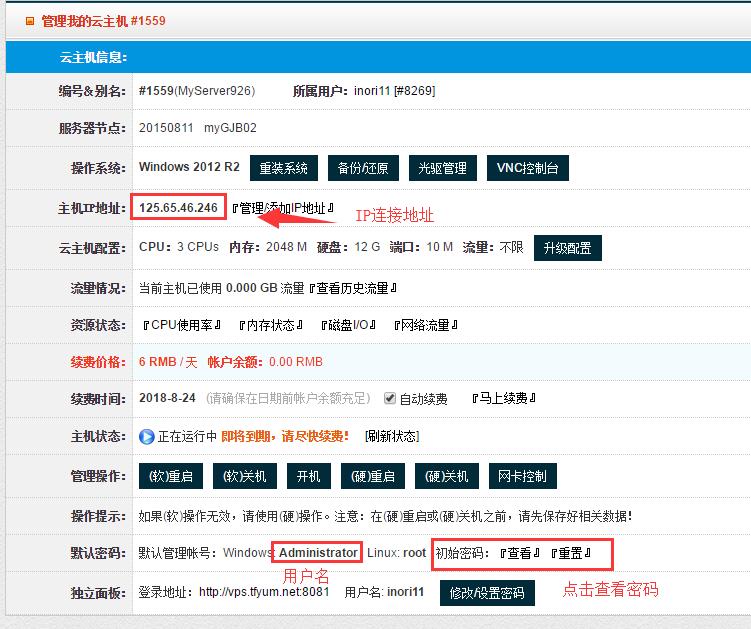Open the 网络流量 link
This screenshot has width=751, height=629.
pyautogui.click(x=426, y=325)
